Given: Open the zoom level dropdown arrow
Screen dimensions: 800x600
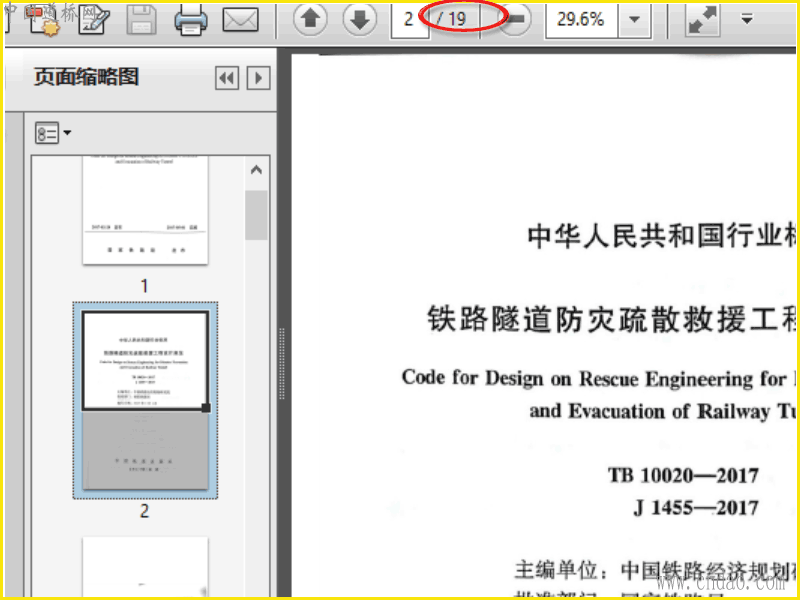Looking at the screenshot, I should 634,19.
